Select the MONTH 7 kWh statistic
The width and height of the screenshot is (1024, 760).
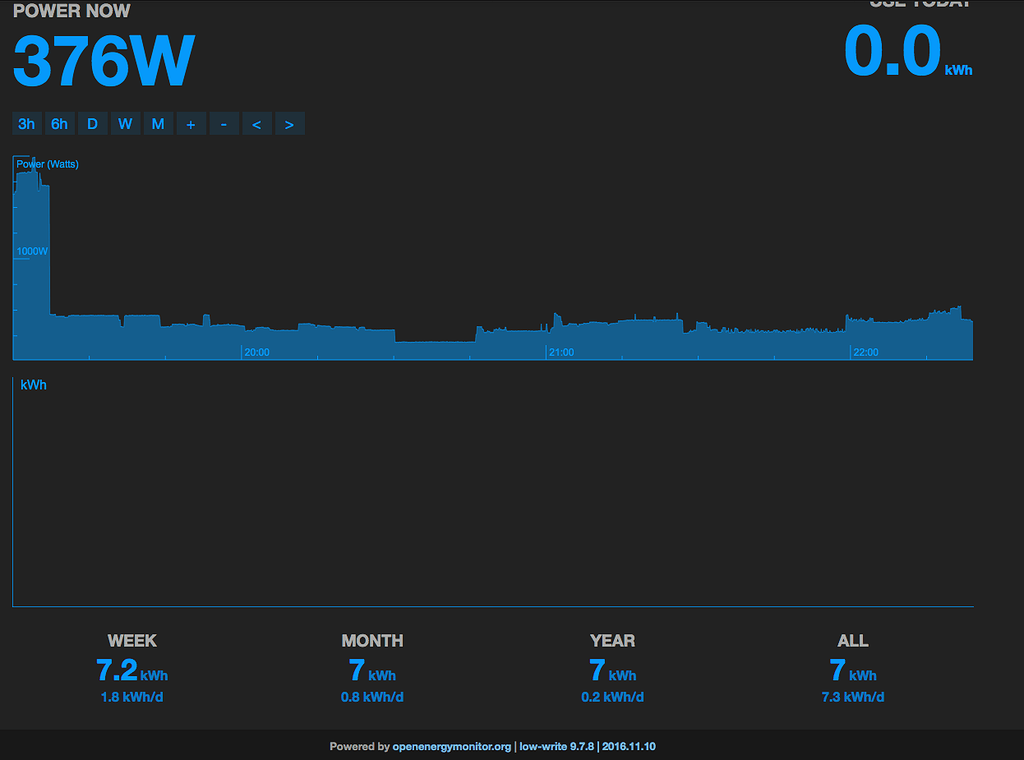click(x=372, y=670)
